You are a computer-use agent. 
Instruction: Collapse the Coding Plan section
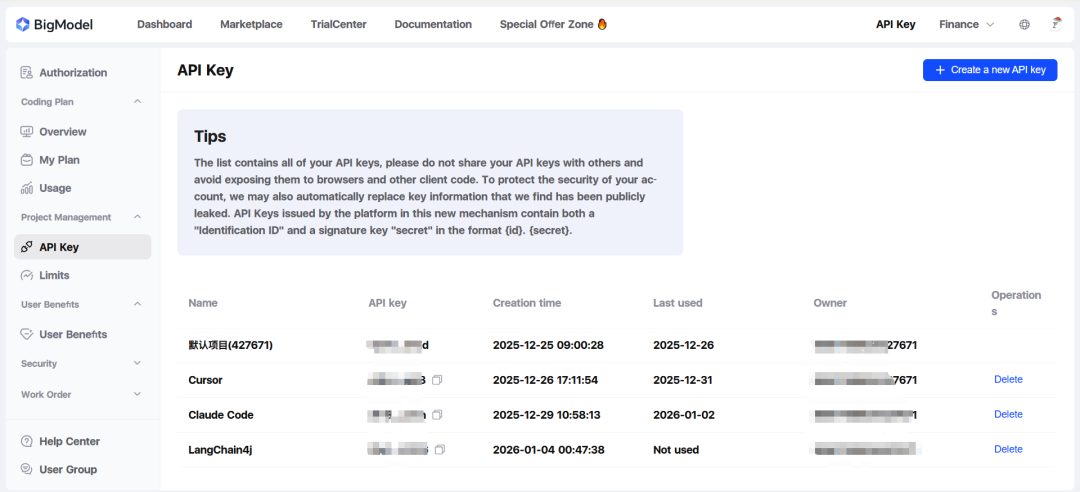click(x=137, y=102)
